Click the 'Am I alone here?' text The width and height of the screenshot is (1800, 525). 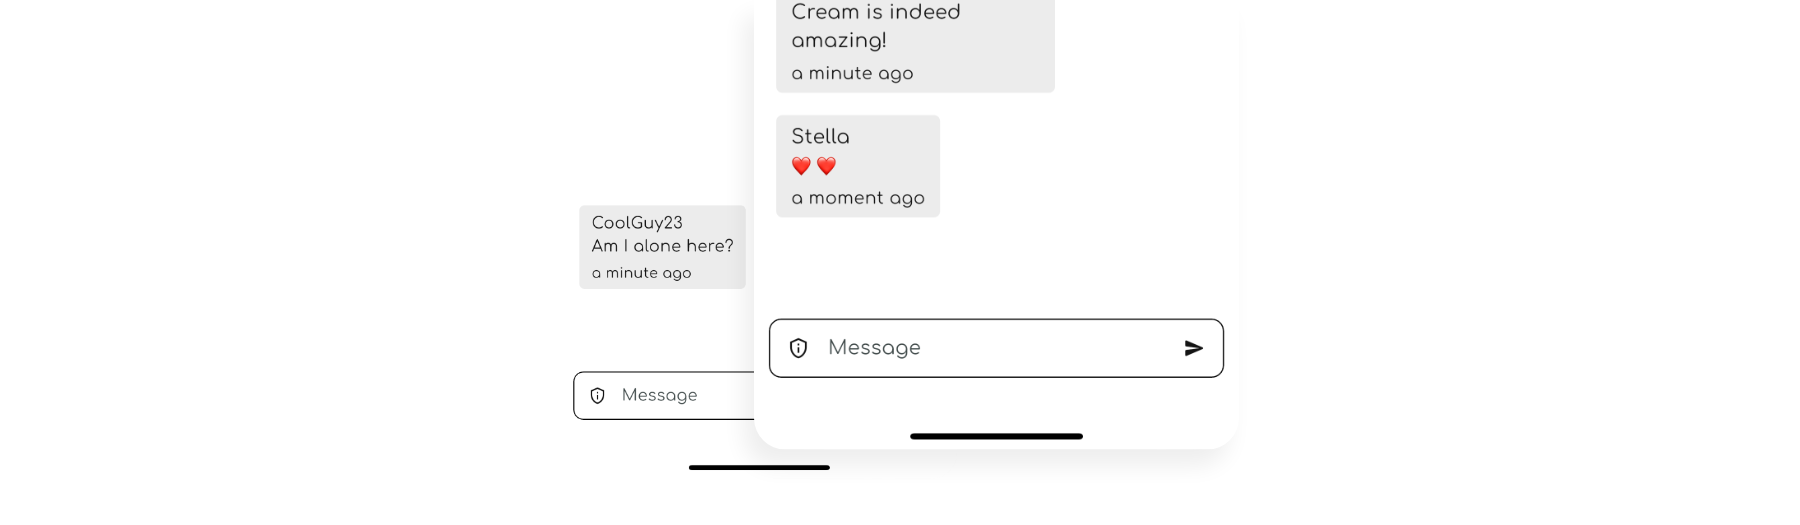click(x=662, y=246)
